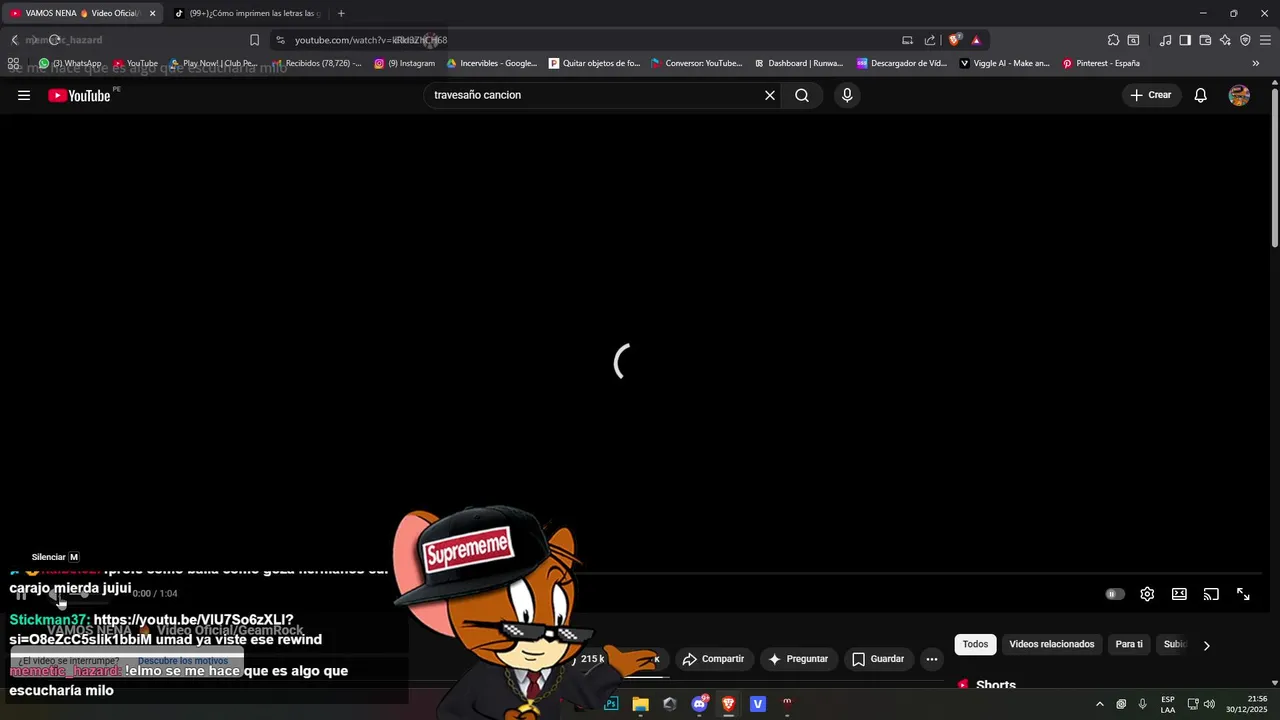Viewport: 1280px width, 720px height.
Task: Open the browser extensions puzzle icon
Action: click(x=1113, y=40)
